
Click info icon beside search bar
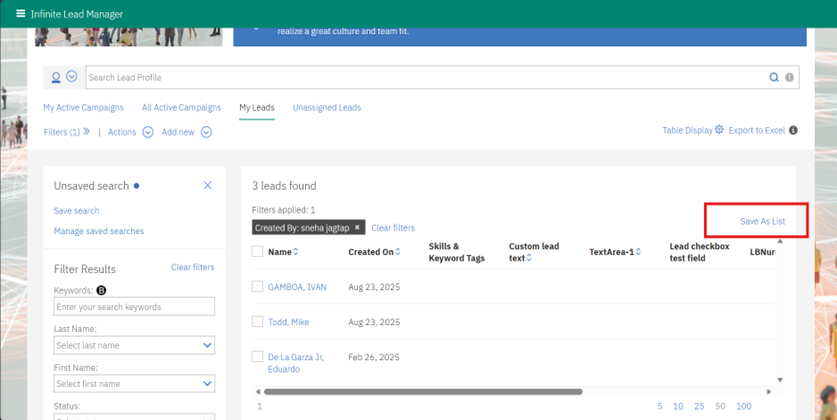[x=789, y=77]
